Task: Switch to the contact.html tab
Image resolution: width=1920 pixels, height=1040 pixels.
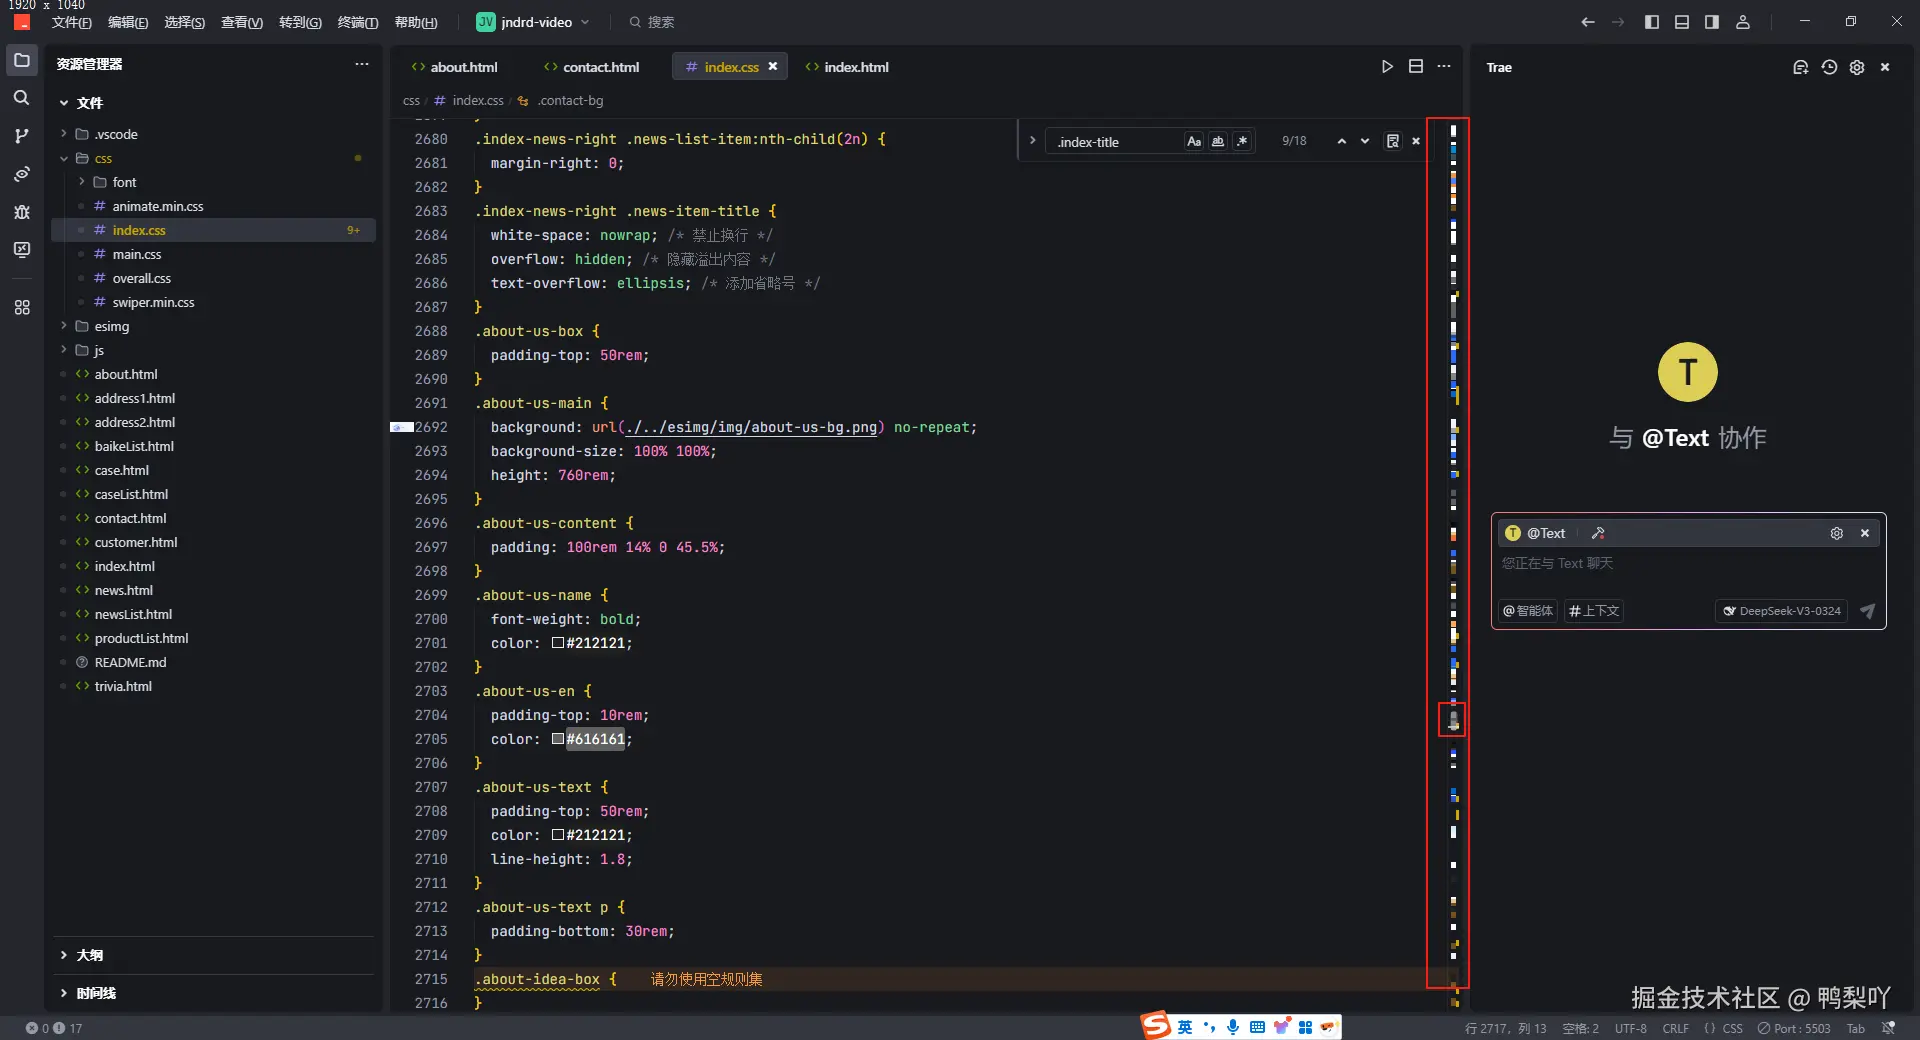Action: (x=600, y=67)
